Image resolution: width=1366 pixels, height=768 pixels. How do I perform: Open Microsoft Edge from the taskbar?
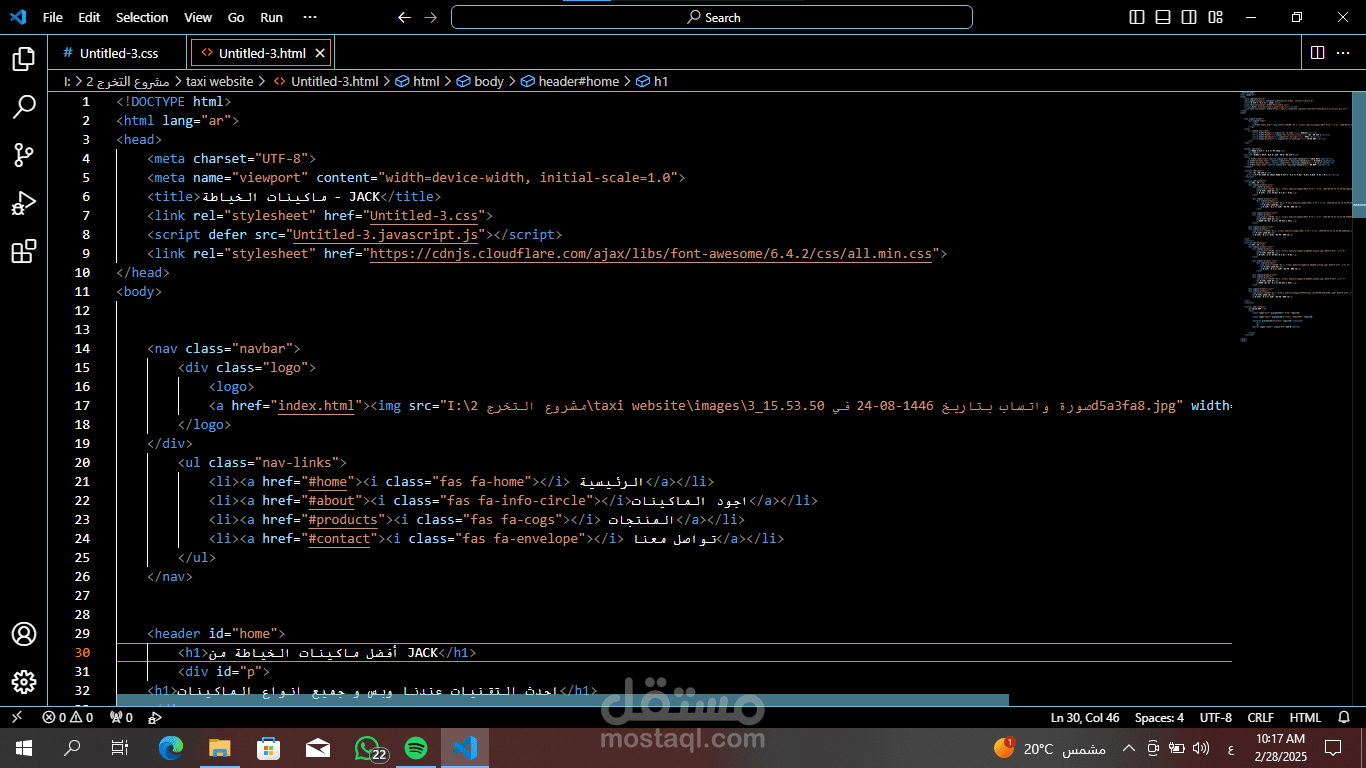tap(171, 748)
